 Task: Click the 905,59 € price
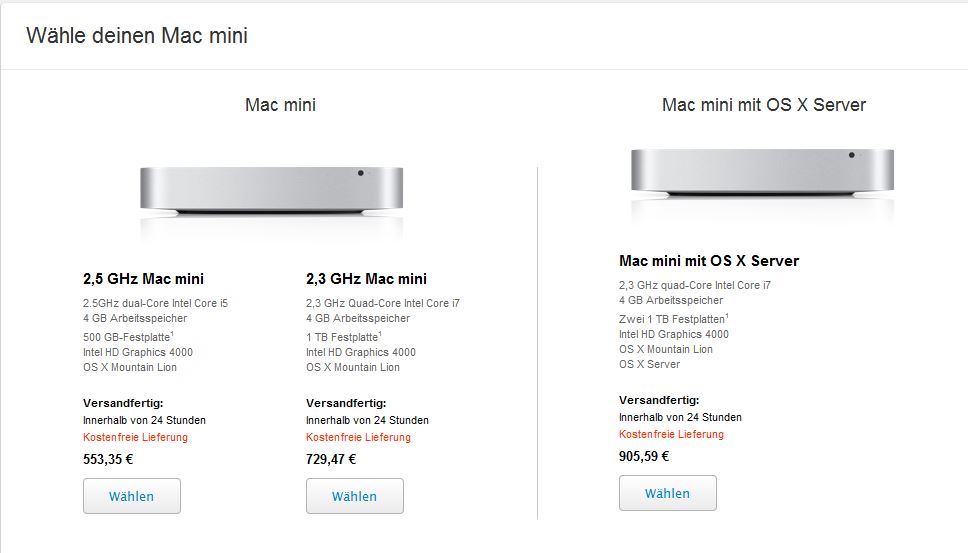pos(644,457)
